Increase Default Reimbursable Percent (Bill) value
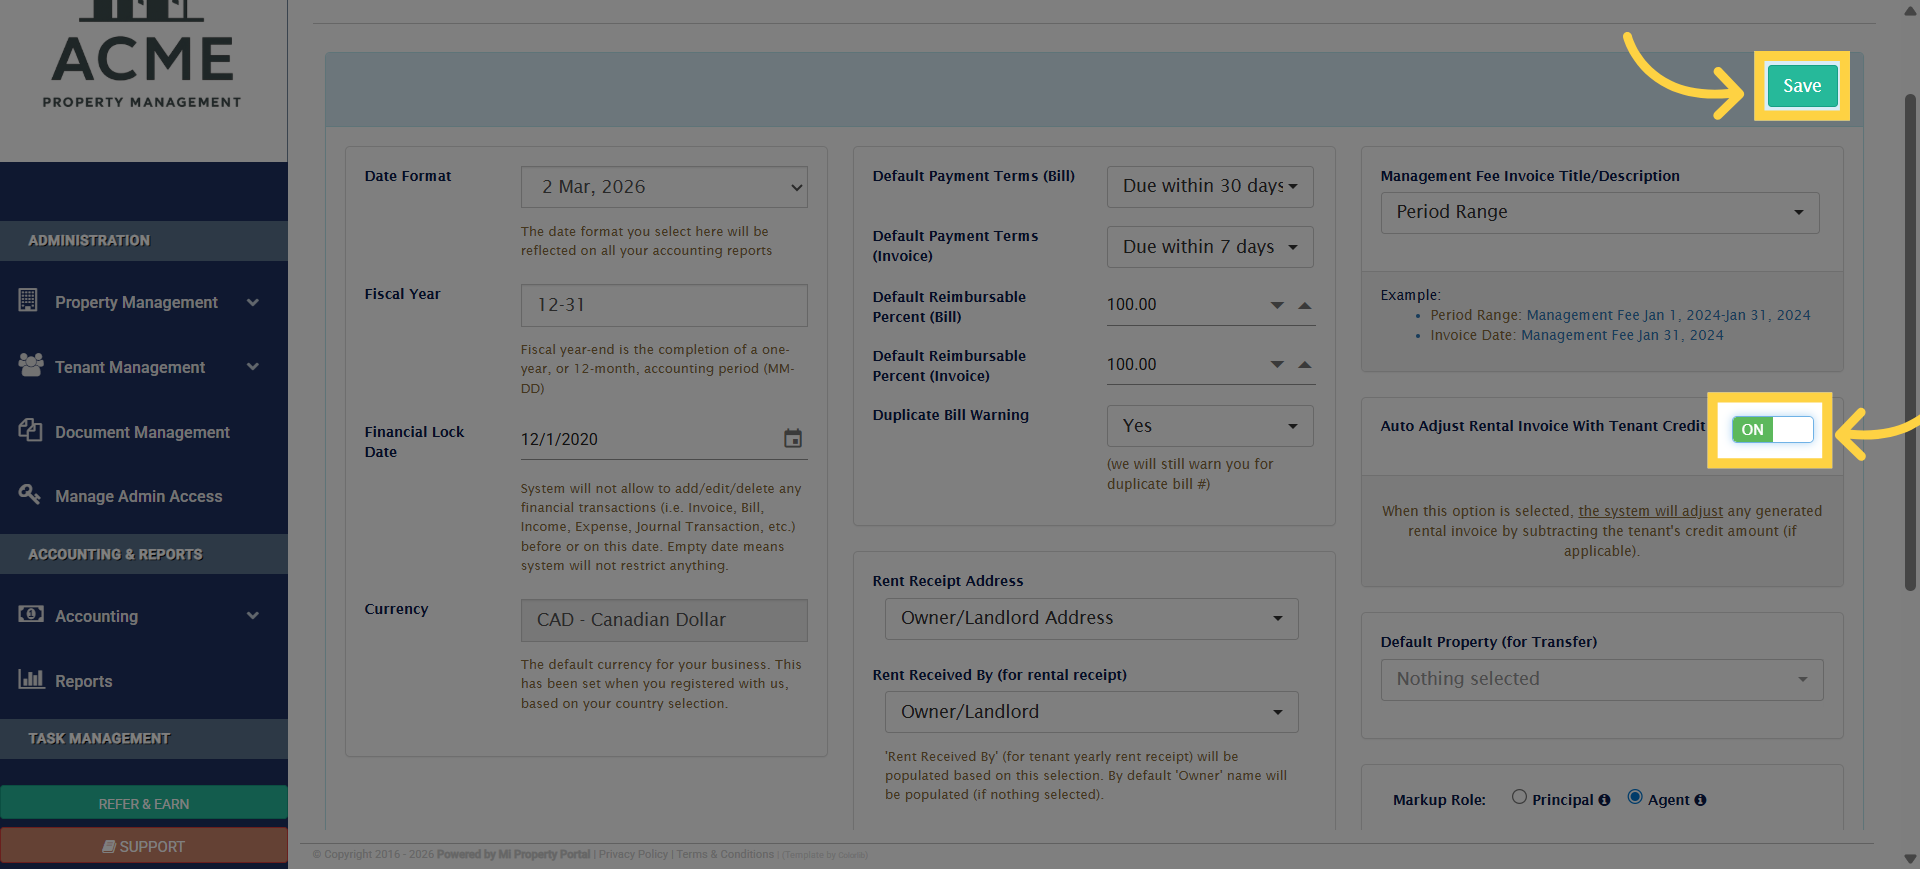1920x869 pixels. click(x=1304, y=305)
